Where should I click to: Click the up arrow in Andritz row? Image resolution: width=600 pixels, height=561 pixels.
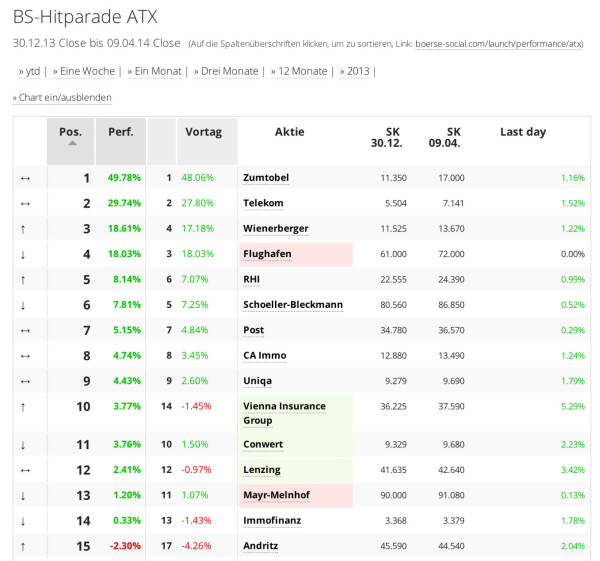click(x=23, y=546)
